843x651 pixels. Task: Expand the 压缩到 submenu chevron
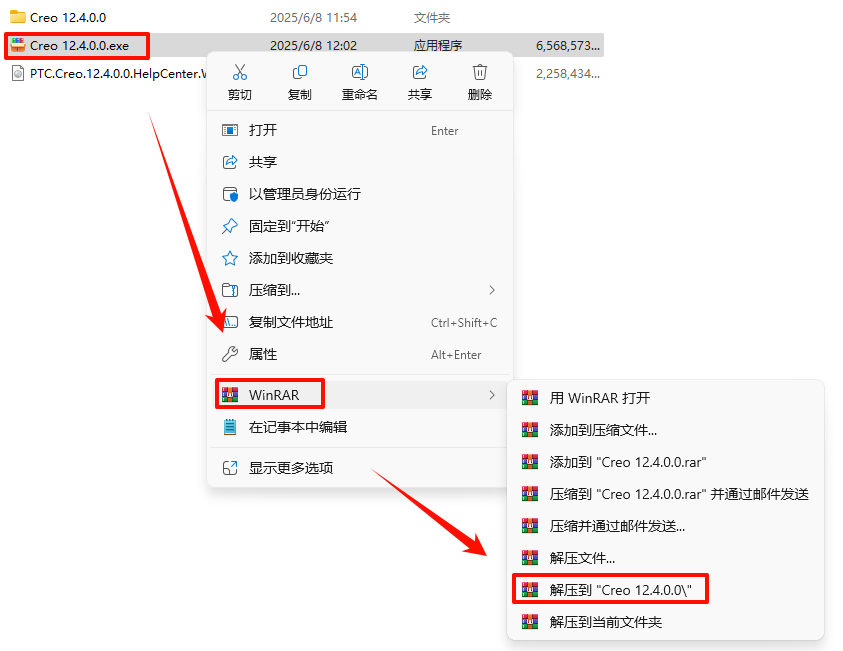point(492,290)
